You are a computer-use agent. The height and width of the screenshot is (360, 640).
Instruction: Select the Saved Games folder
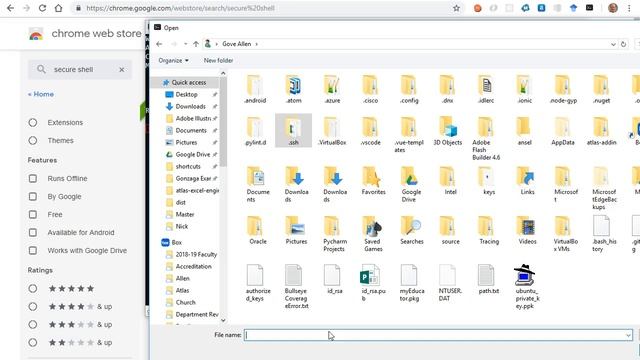click(x=373, y=233)
